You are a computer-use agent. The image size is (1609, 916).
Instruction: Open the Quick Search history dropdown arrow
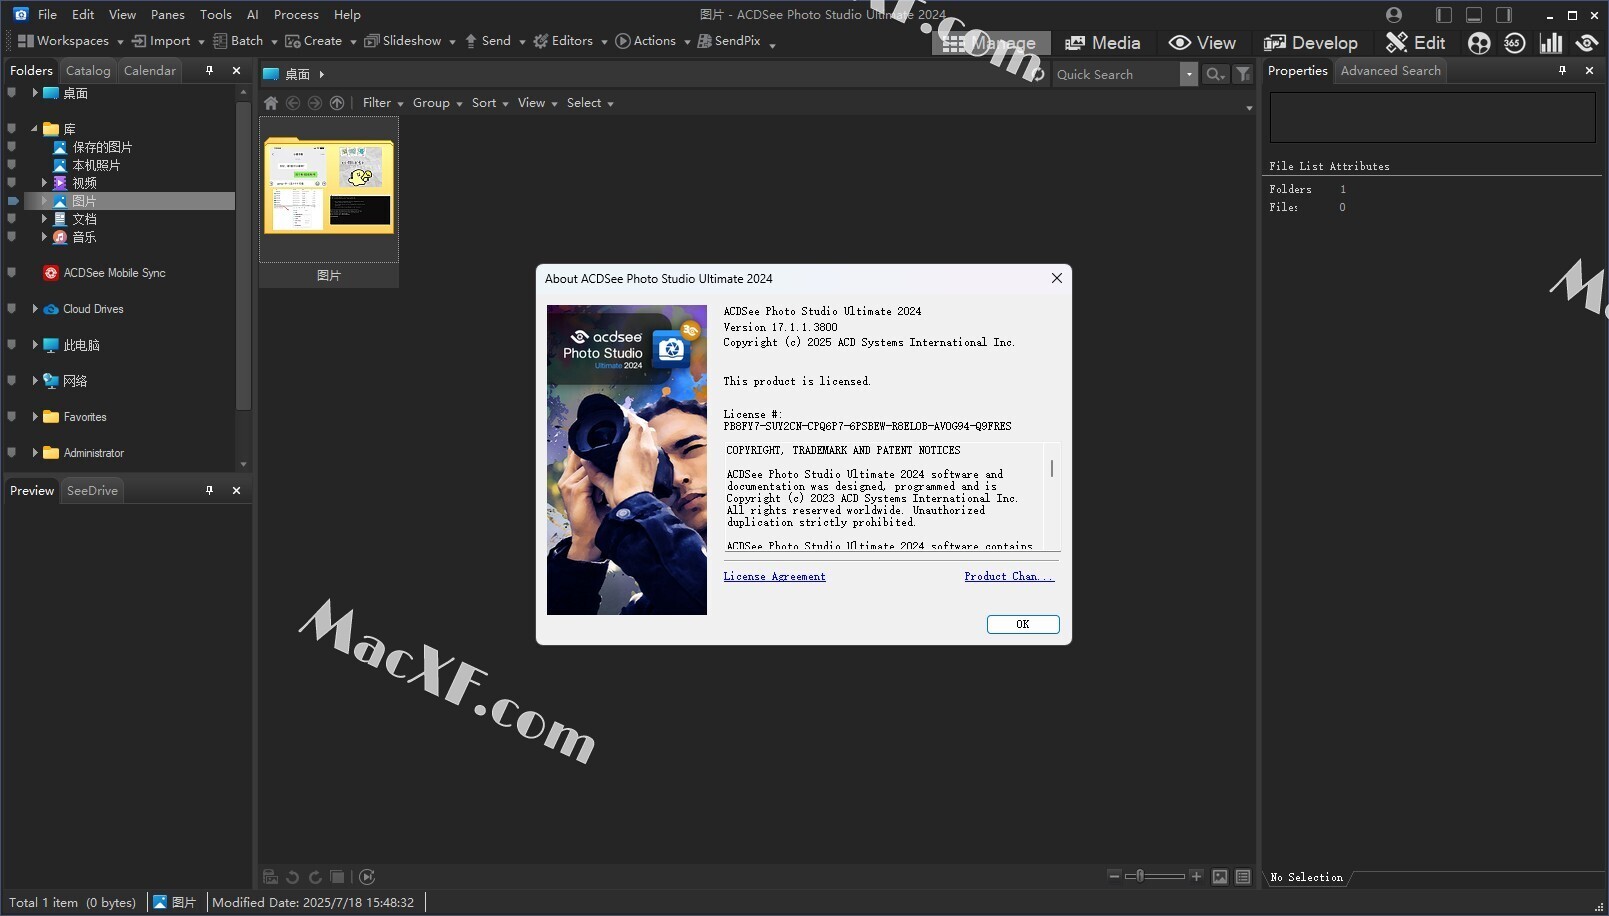1188,74
